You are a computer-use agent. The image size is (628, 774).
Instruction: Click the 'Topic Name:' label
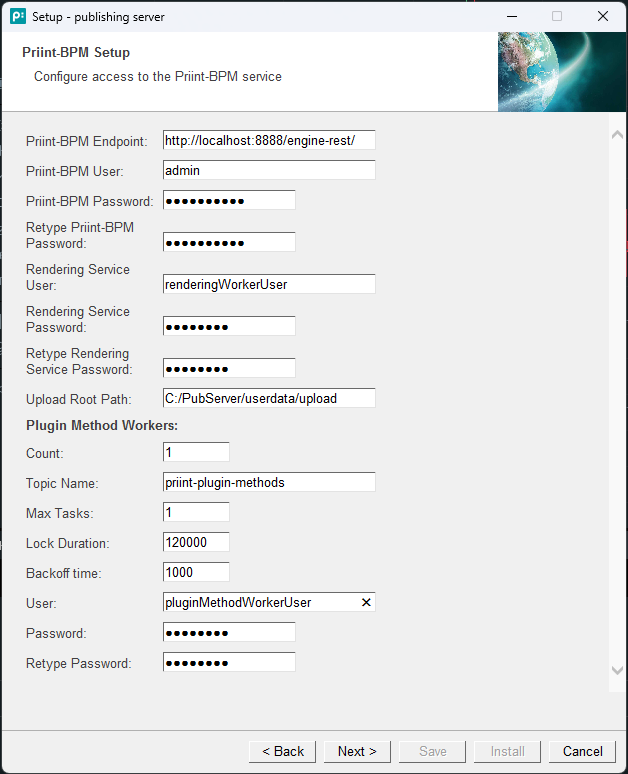(x=62, y=484)
